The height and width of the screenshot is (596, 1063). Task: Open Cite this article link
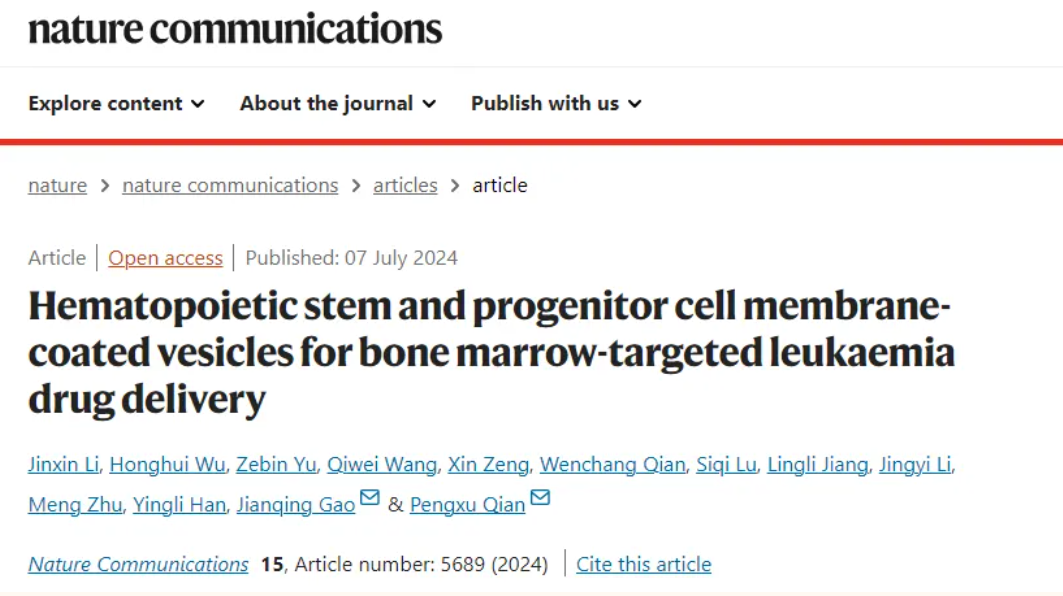pos(643,564)
